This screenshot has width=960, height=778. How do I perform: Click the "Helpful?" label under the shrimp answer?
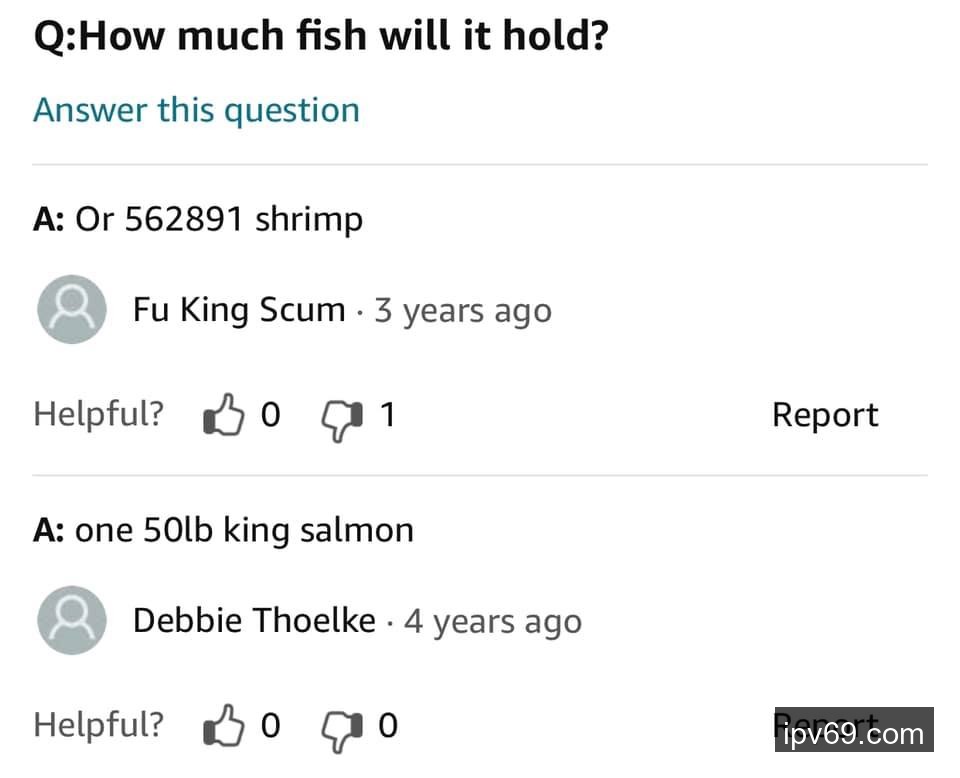click(98, 414)
